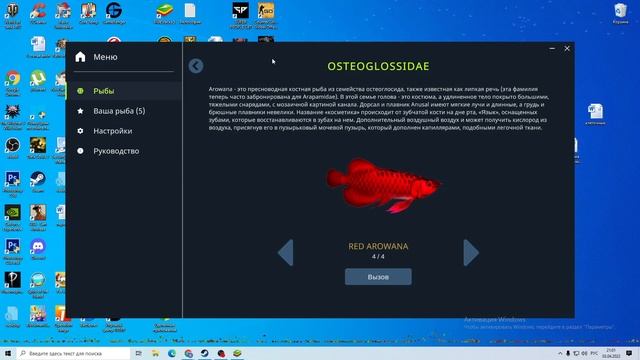The width and height of the screenshot is (640, 360).
Task: Open the notification center icon
Action: click(x=629, y=353)
